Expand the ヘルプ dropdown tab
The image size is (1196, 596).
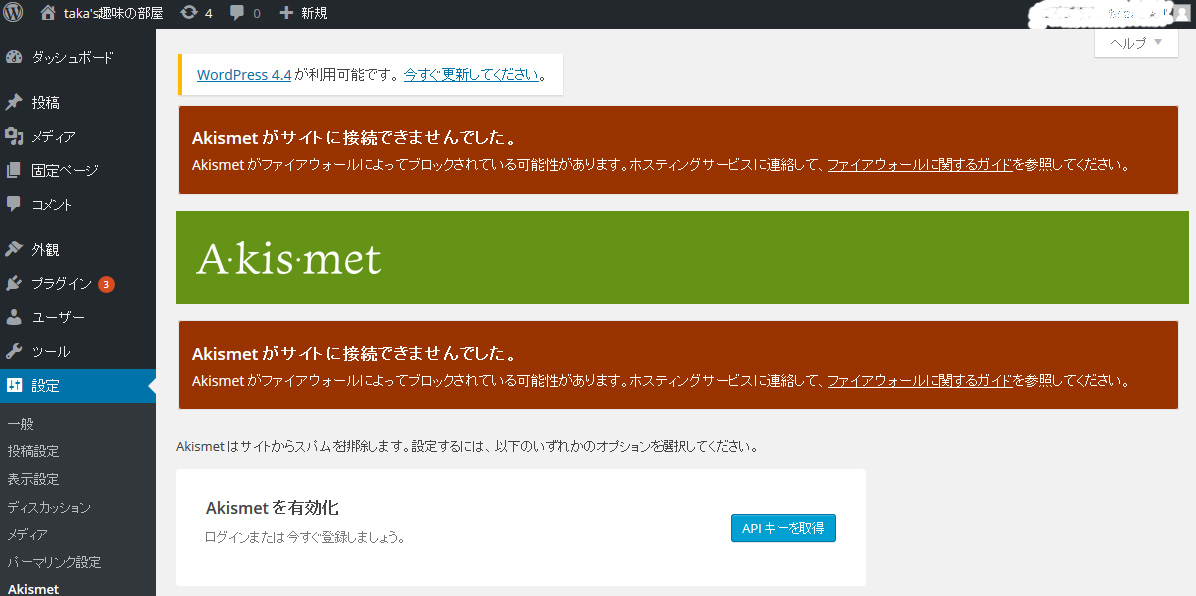(1137, 43)
